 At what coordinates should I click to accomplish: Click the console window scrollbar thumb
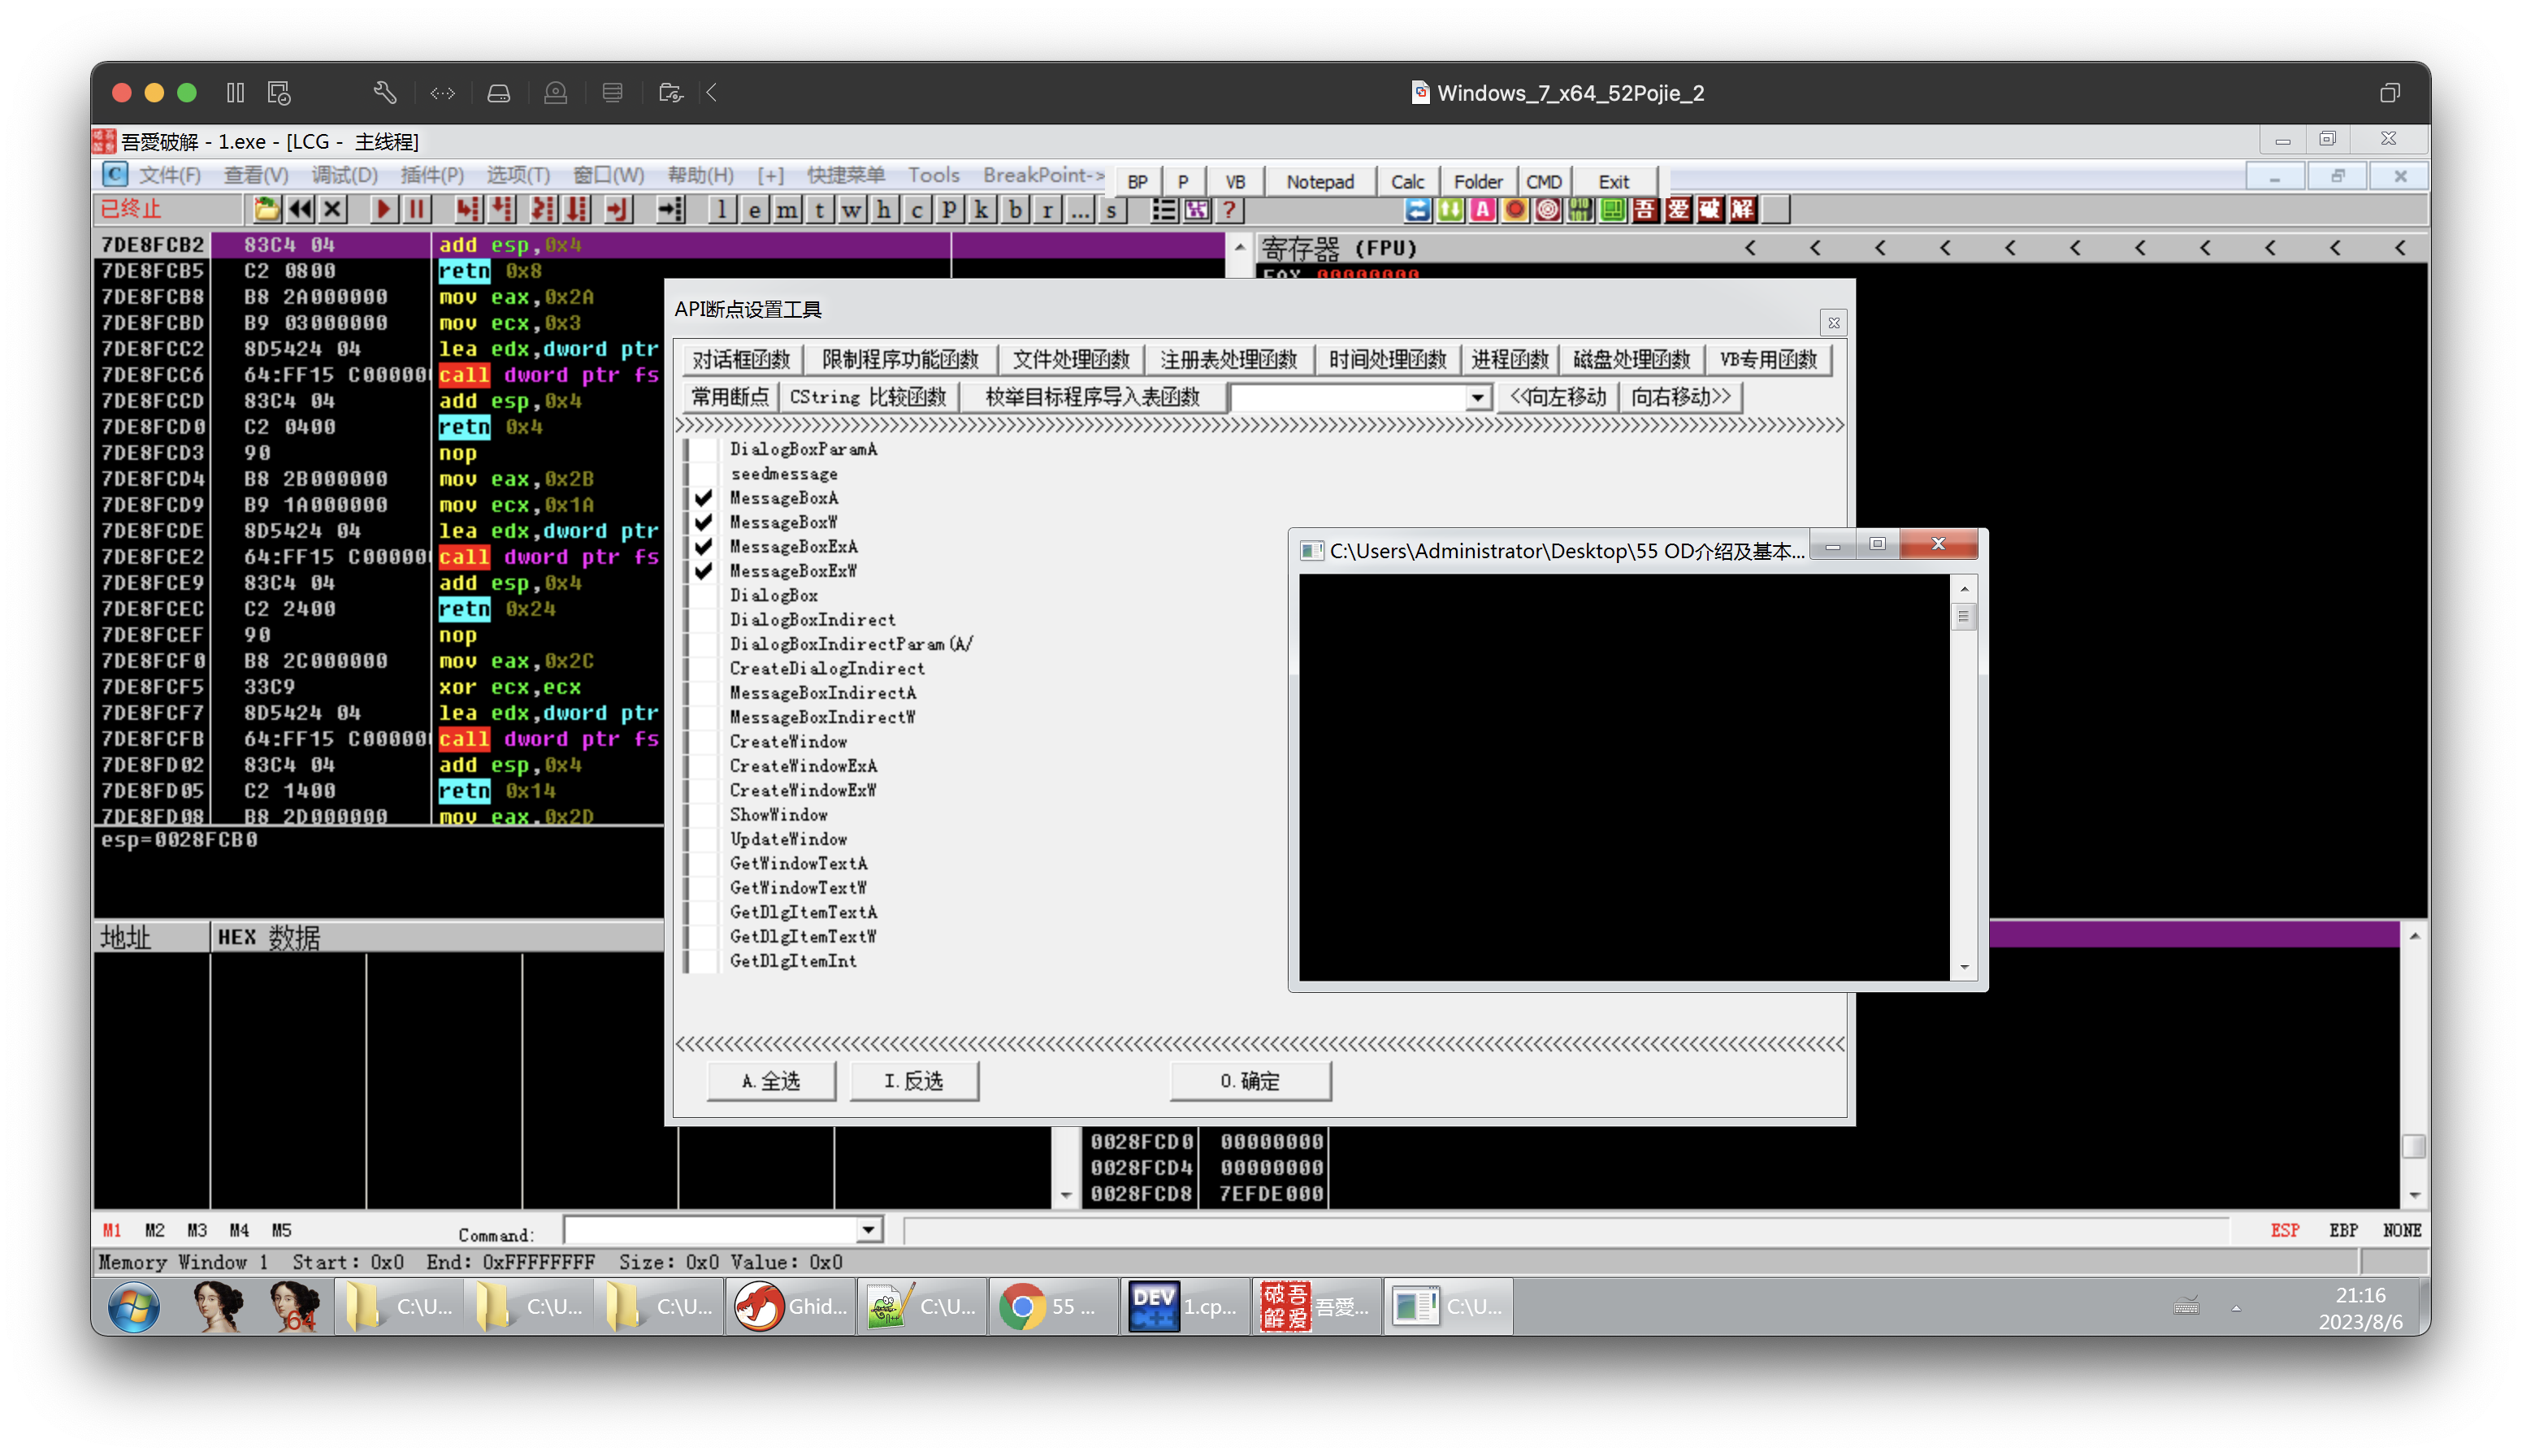[x=1963, y=616]
